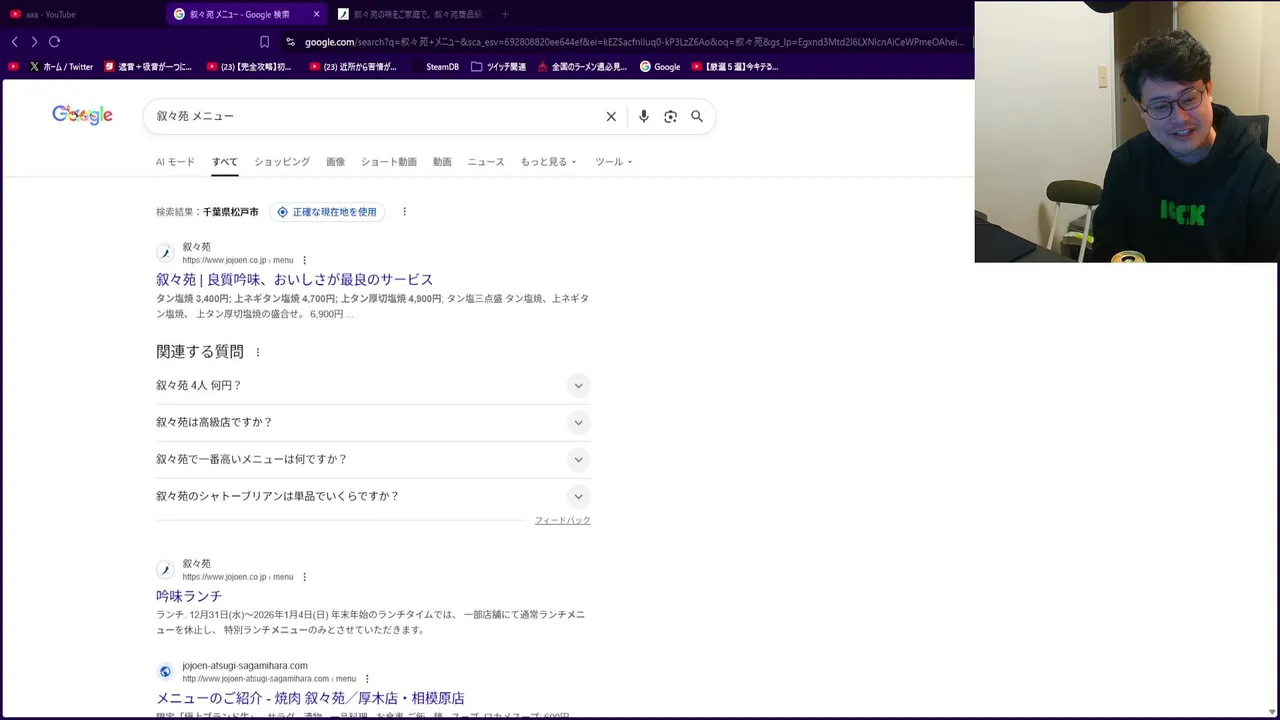Select the 'すべて' search tab
This screenshot has height=720, width=1280.
pos(225,162)
